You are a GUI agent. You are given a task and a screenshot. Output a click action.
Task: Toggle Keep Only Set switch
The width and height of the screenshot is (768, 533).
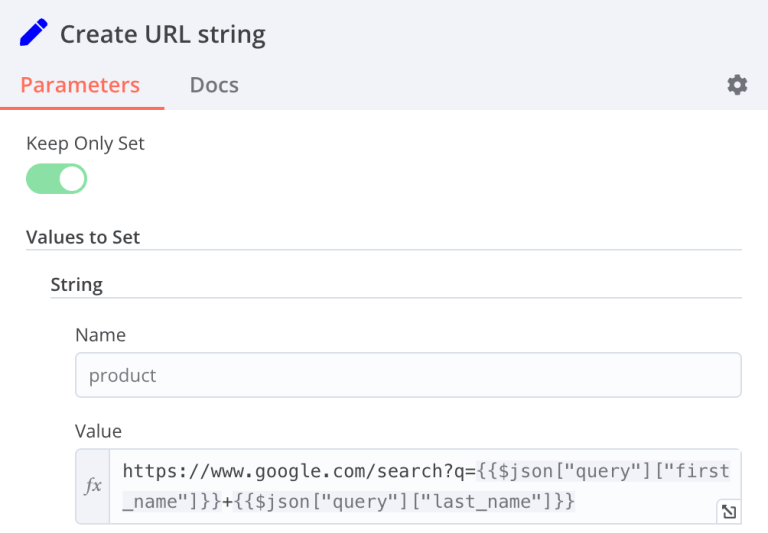[x=56, y=179]
